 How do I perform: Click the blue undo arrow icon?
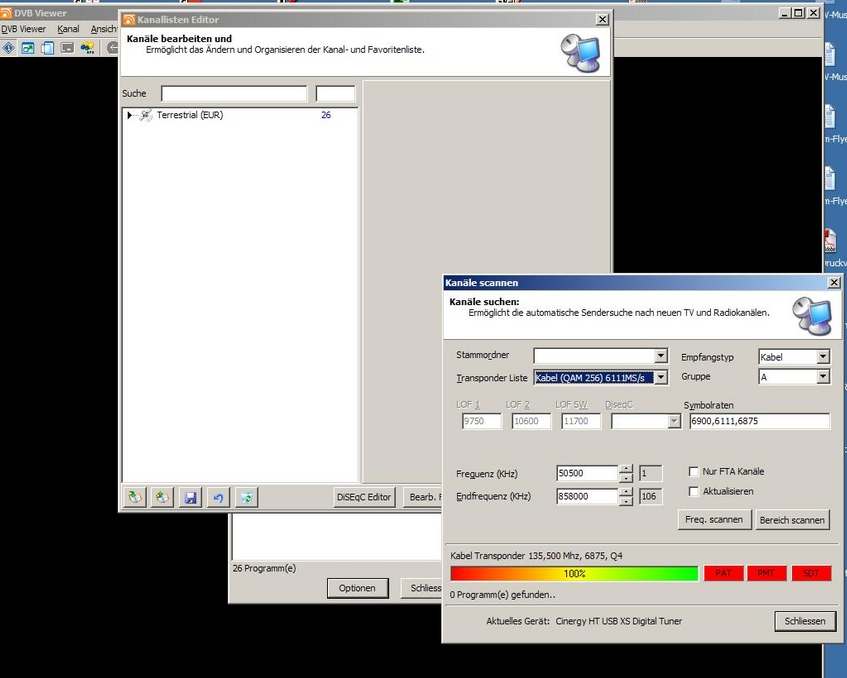coord(218,497)
